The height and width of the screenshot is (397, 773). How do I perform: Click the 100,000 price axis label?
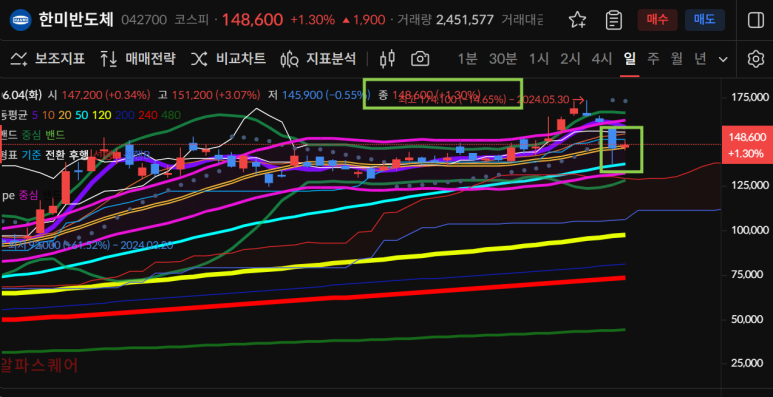pos(750,230)
